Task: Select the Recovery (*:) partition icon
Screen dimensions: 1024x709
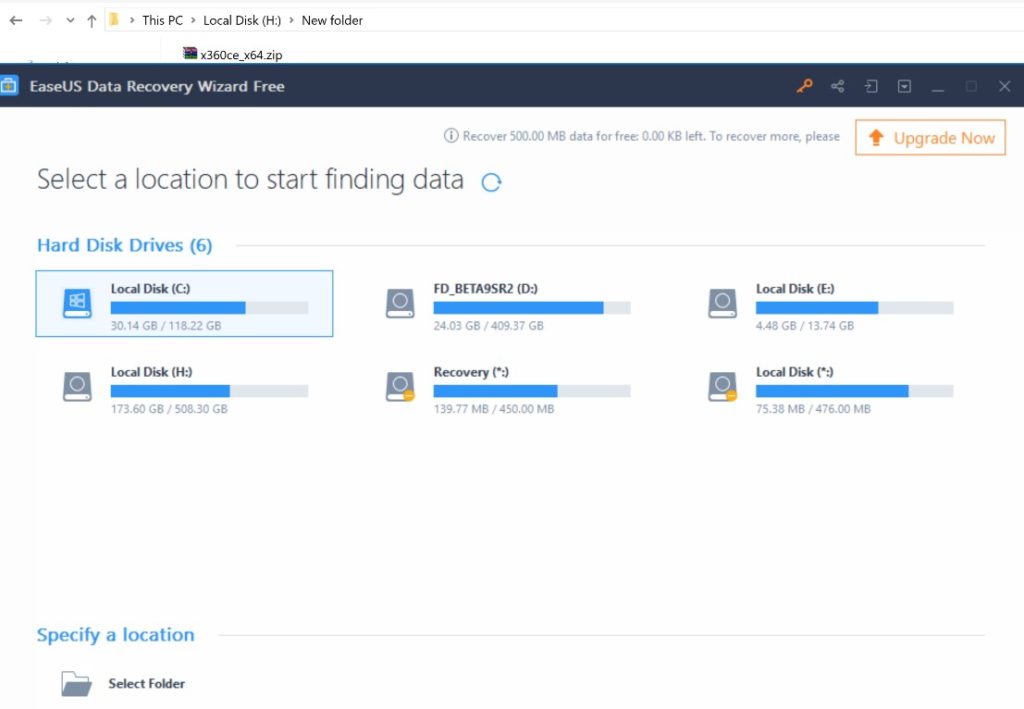Action: click(x=400, y=386)
